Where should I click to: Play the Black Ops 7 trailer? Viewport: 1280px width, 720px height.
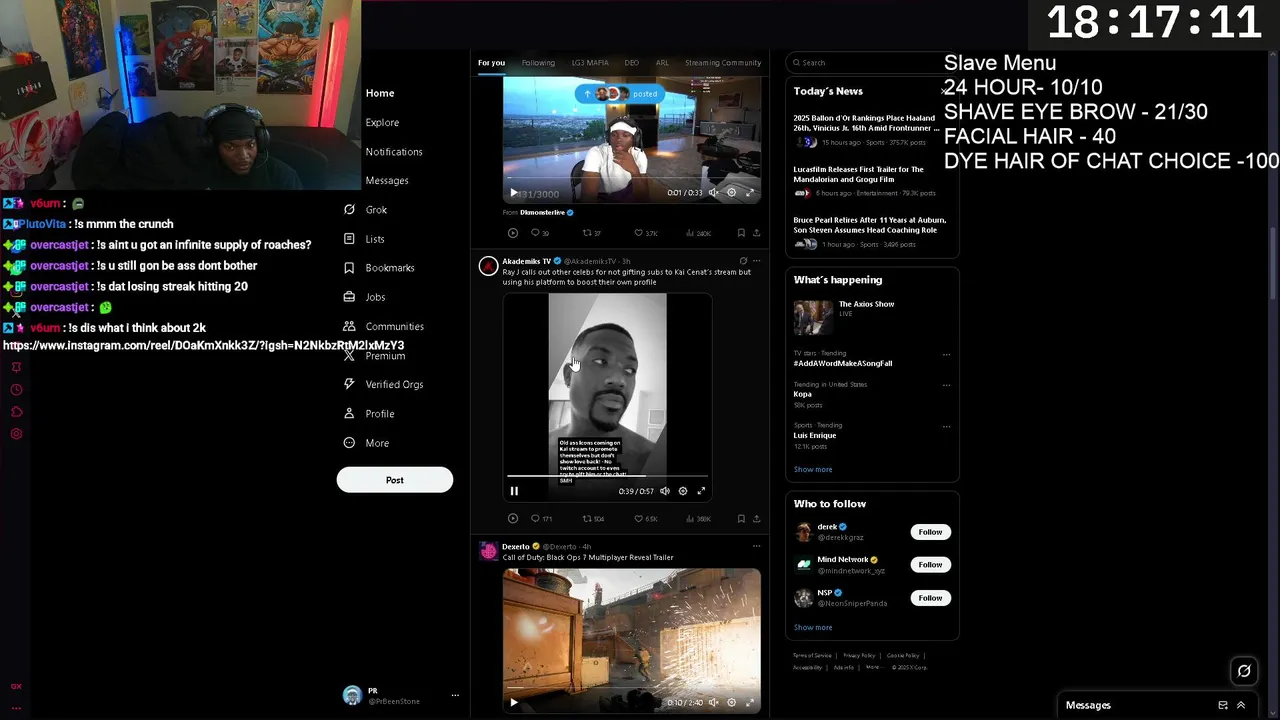[514, 702]
